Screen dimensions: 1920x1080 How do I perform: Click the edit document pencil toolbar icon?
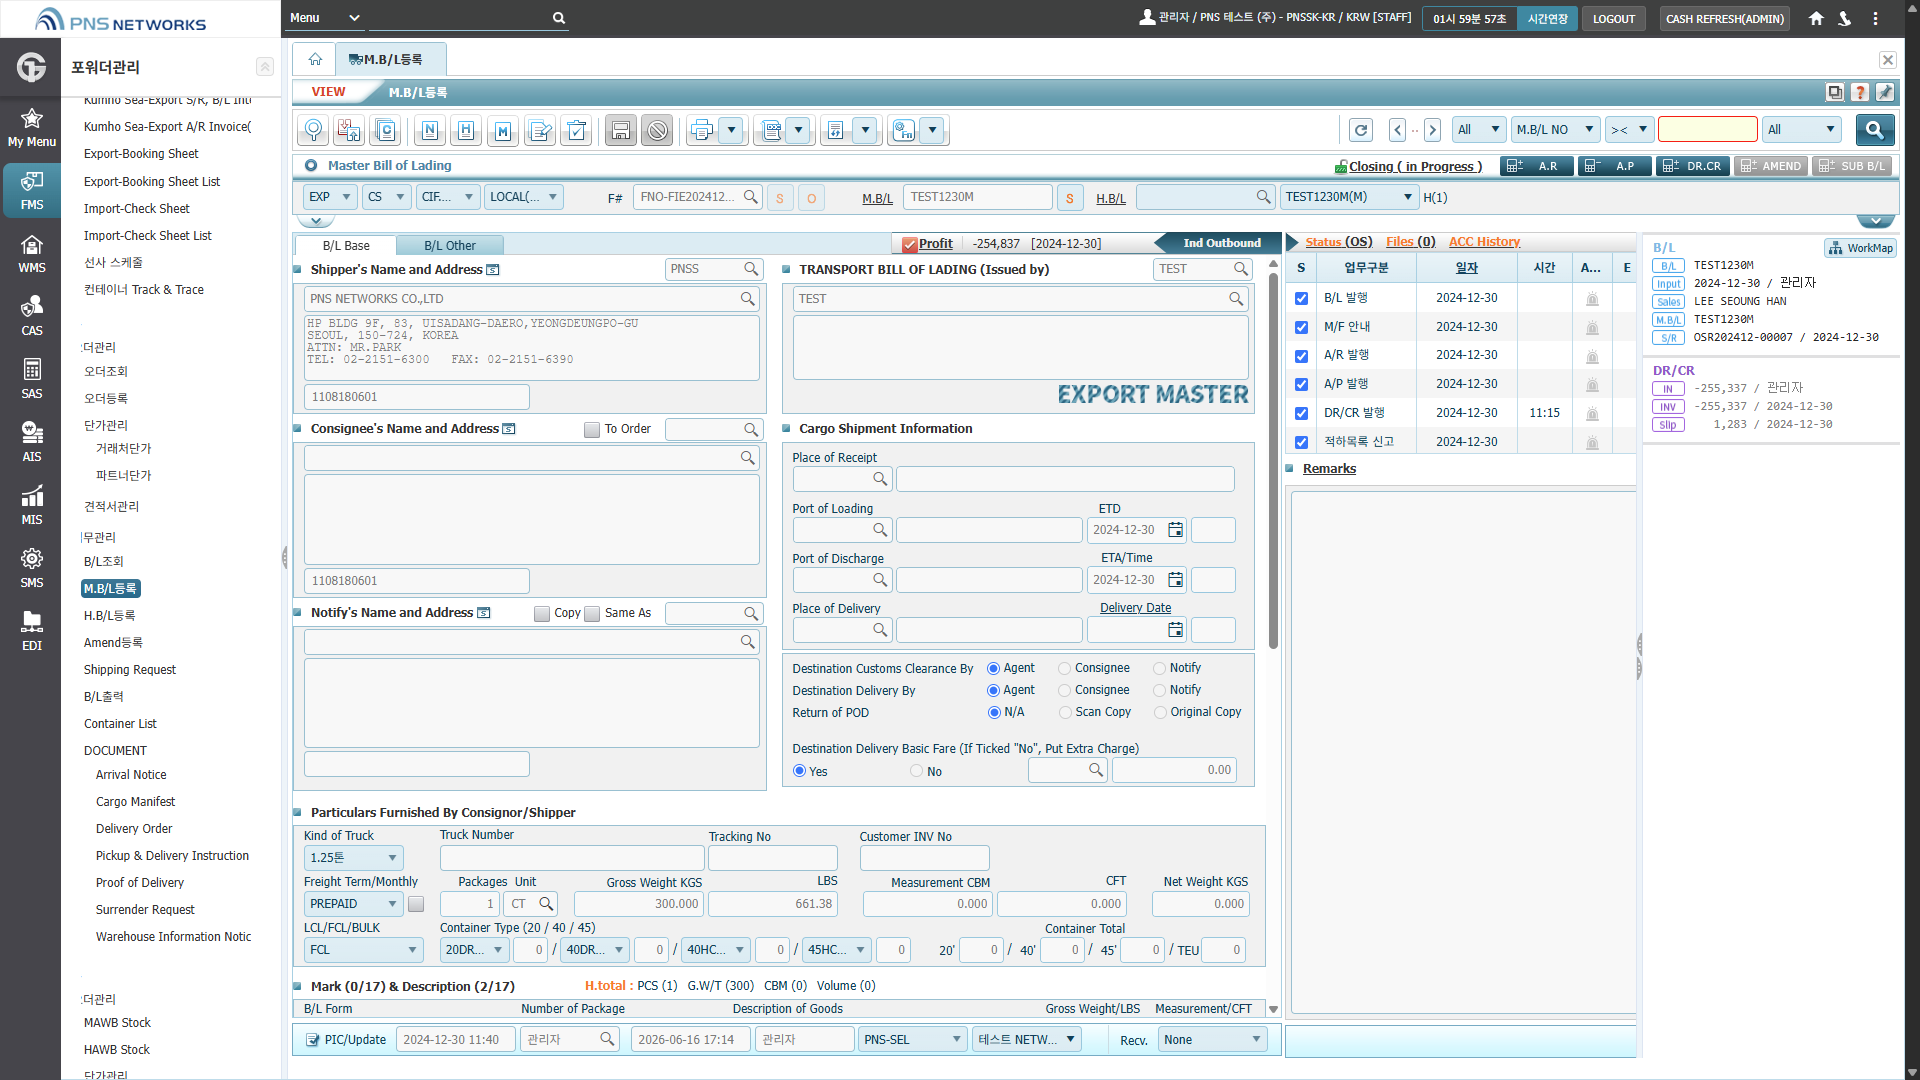click(540, 130)
